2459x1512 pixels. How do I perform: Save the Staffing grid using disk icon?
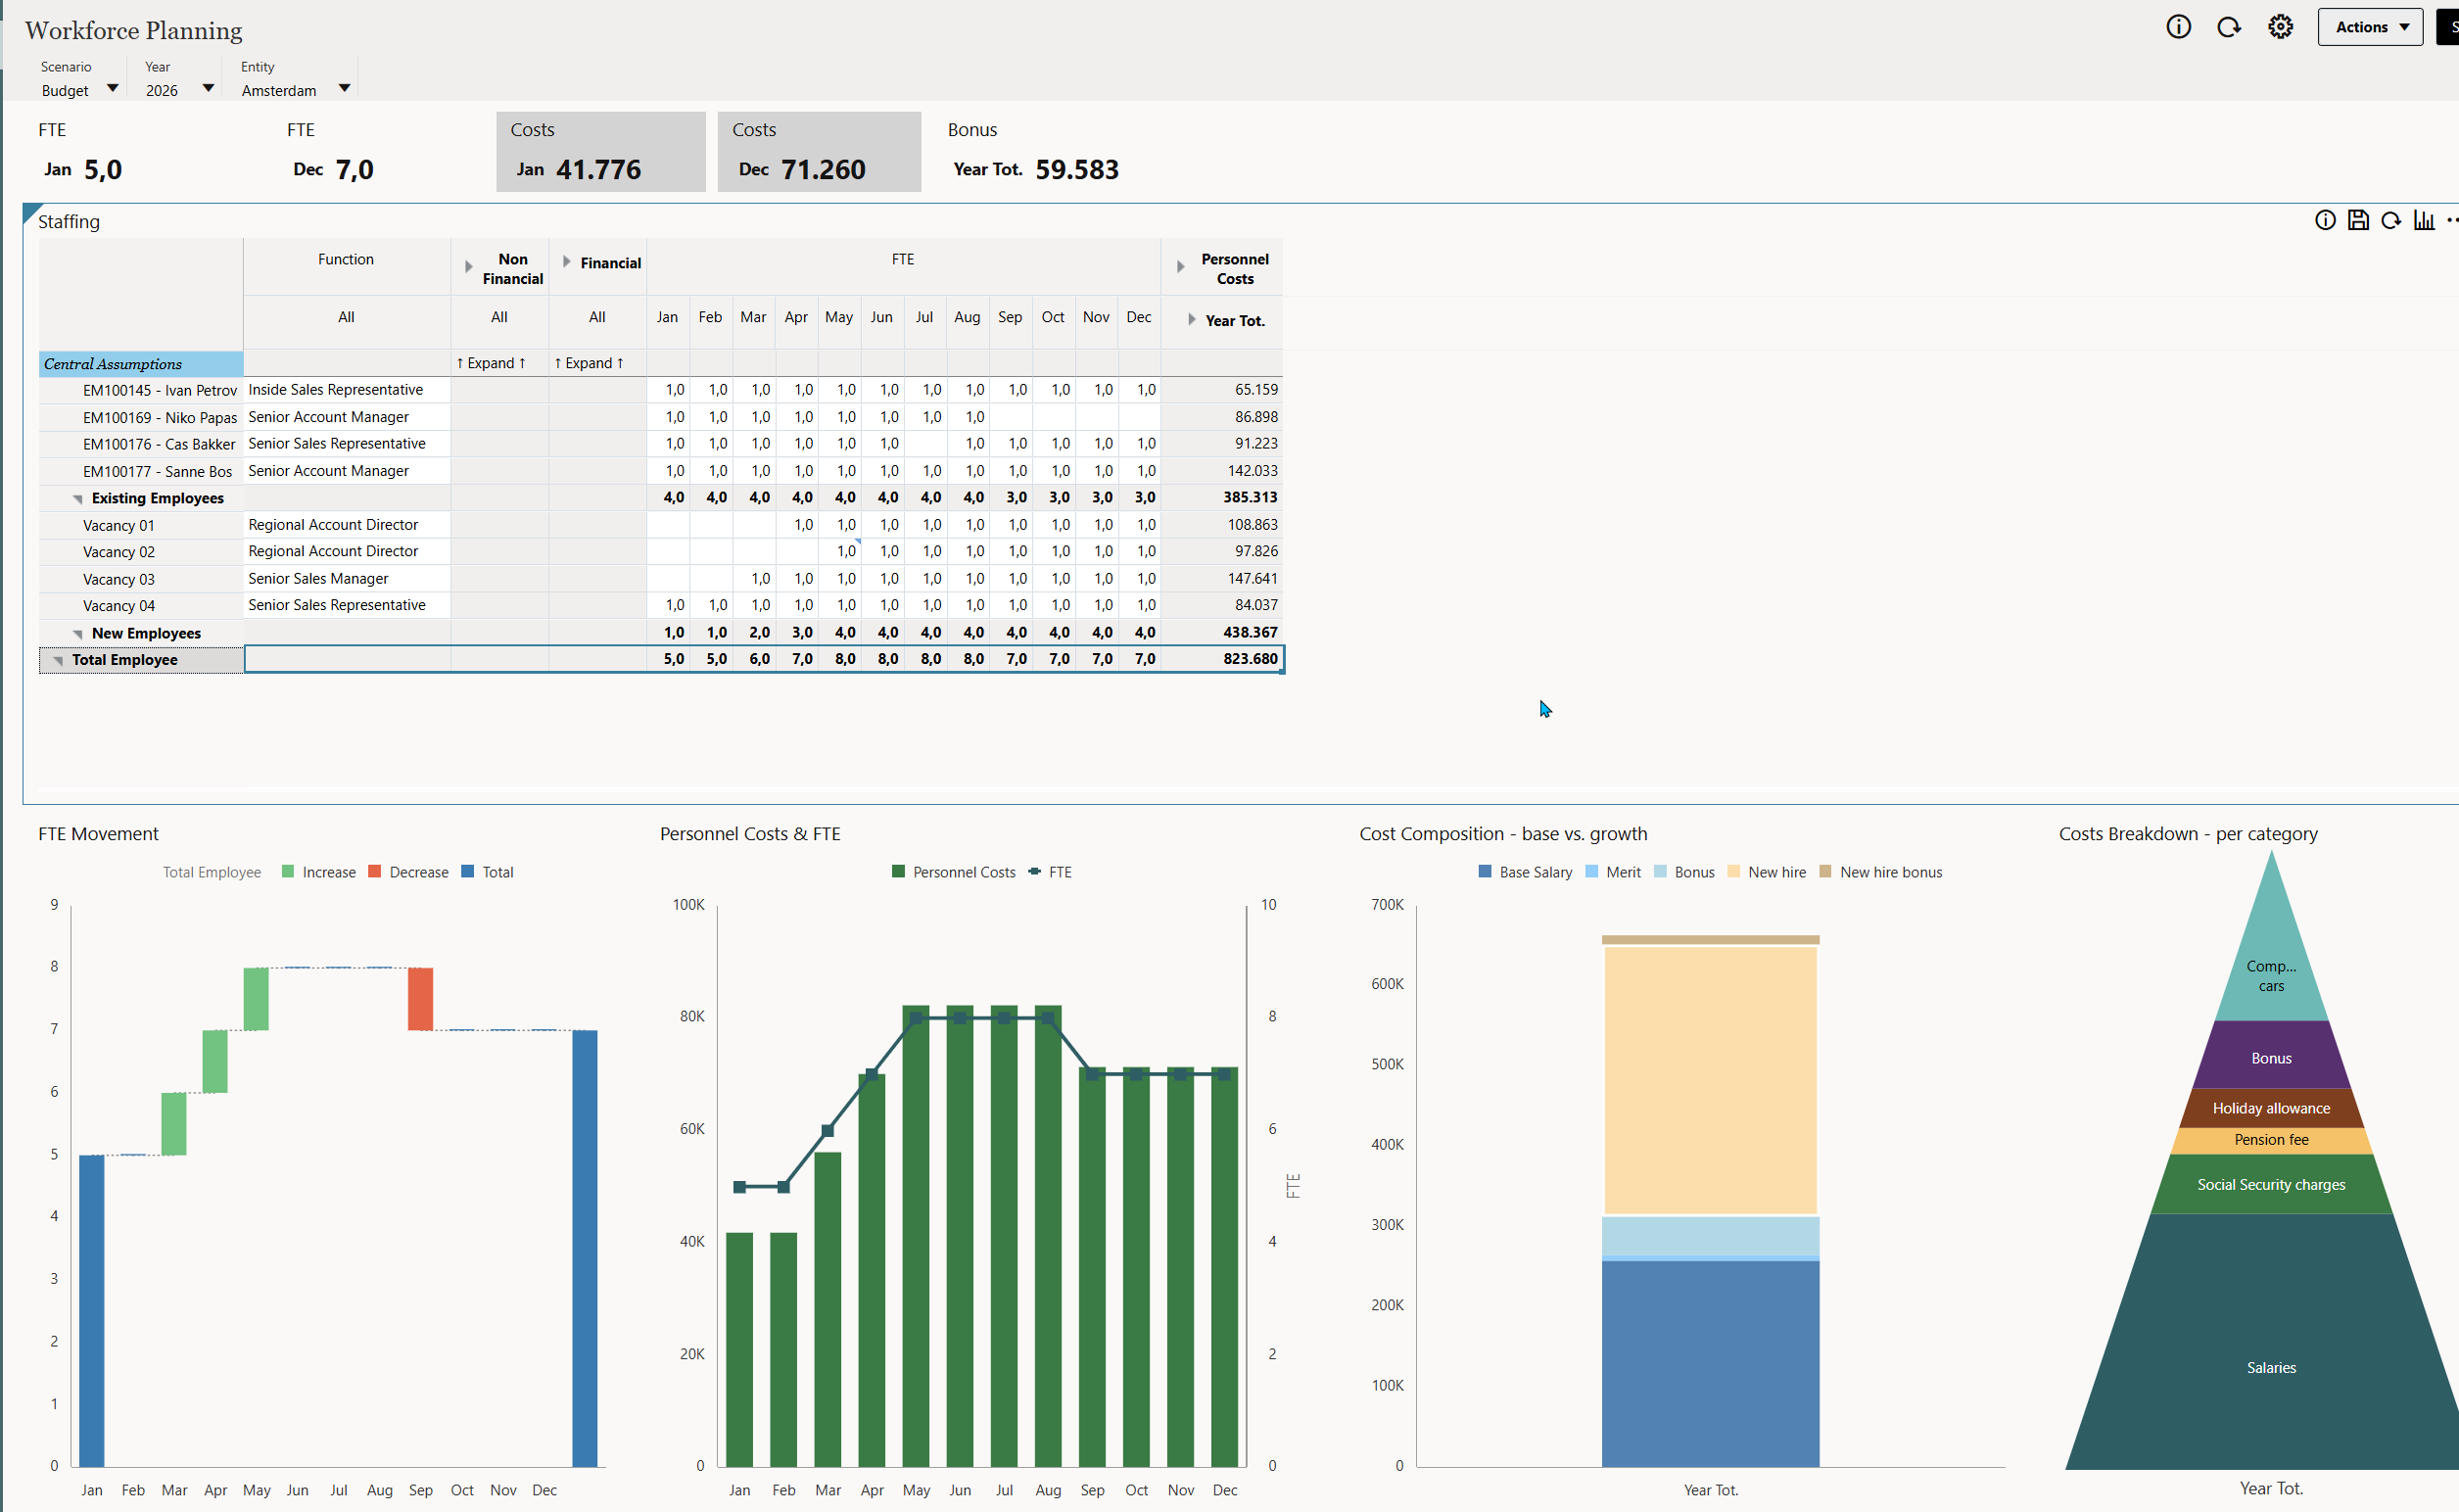tap(2358, 220)
